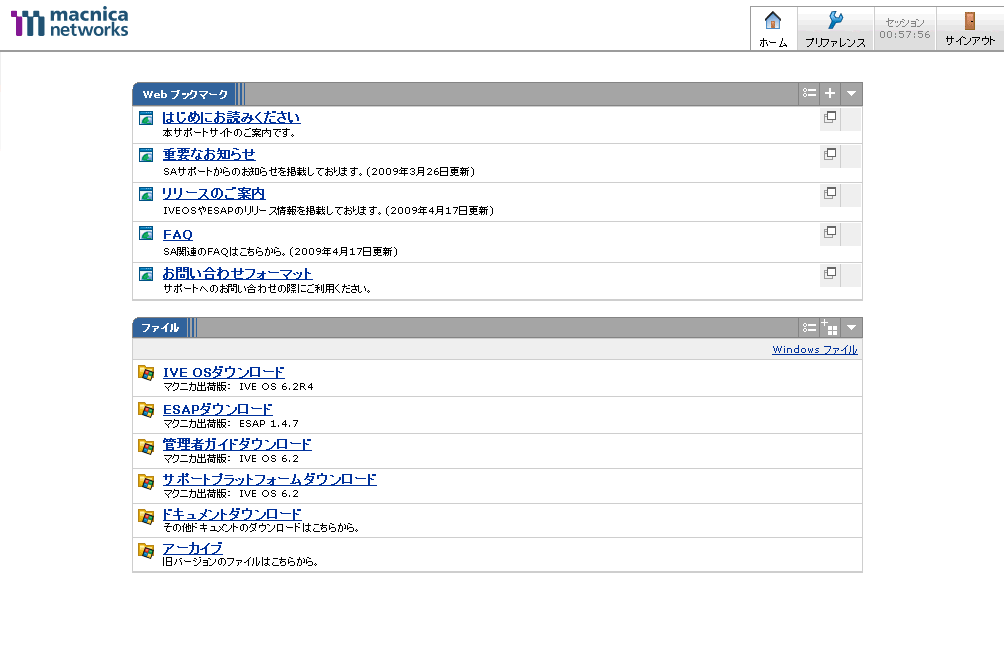Click folder icon beside IVE OS download
Image resolution: width=1004 pixels, height=664 pixels.
[146, 373]
